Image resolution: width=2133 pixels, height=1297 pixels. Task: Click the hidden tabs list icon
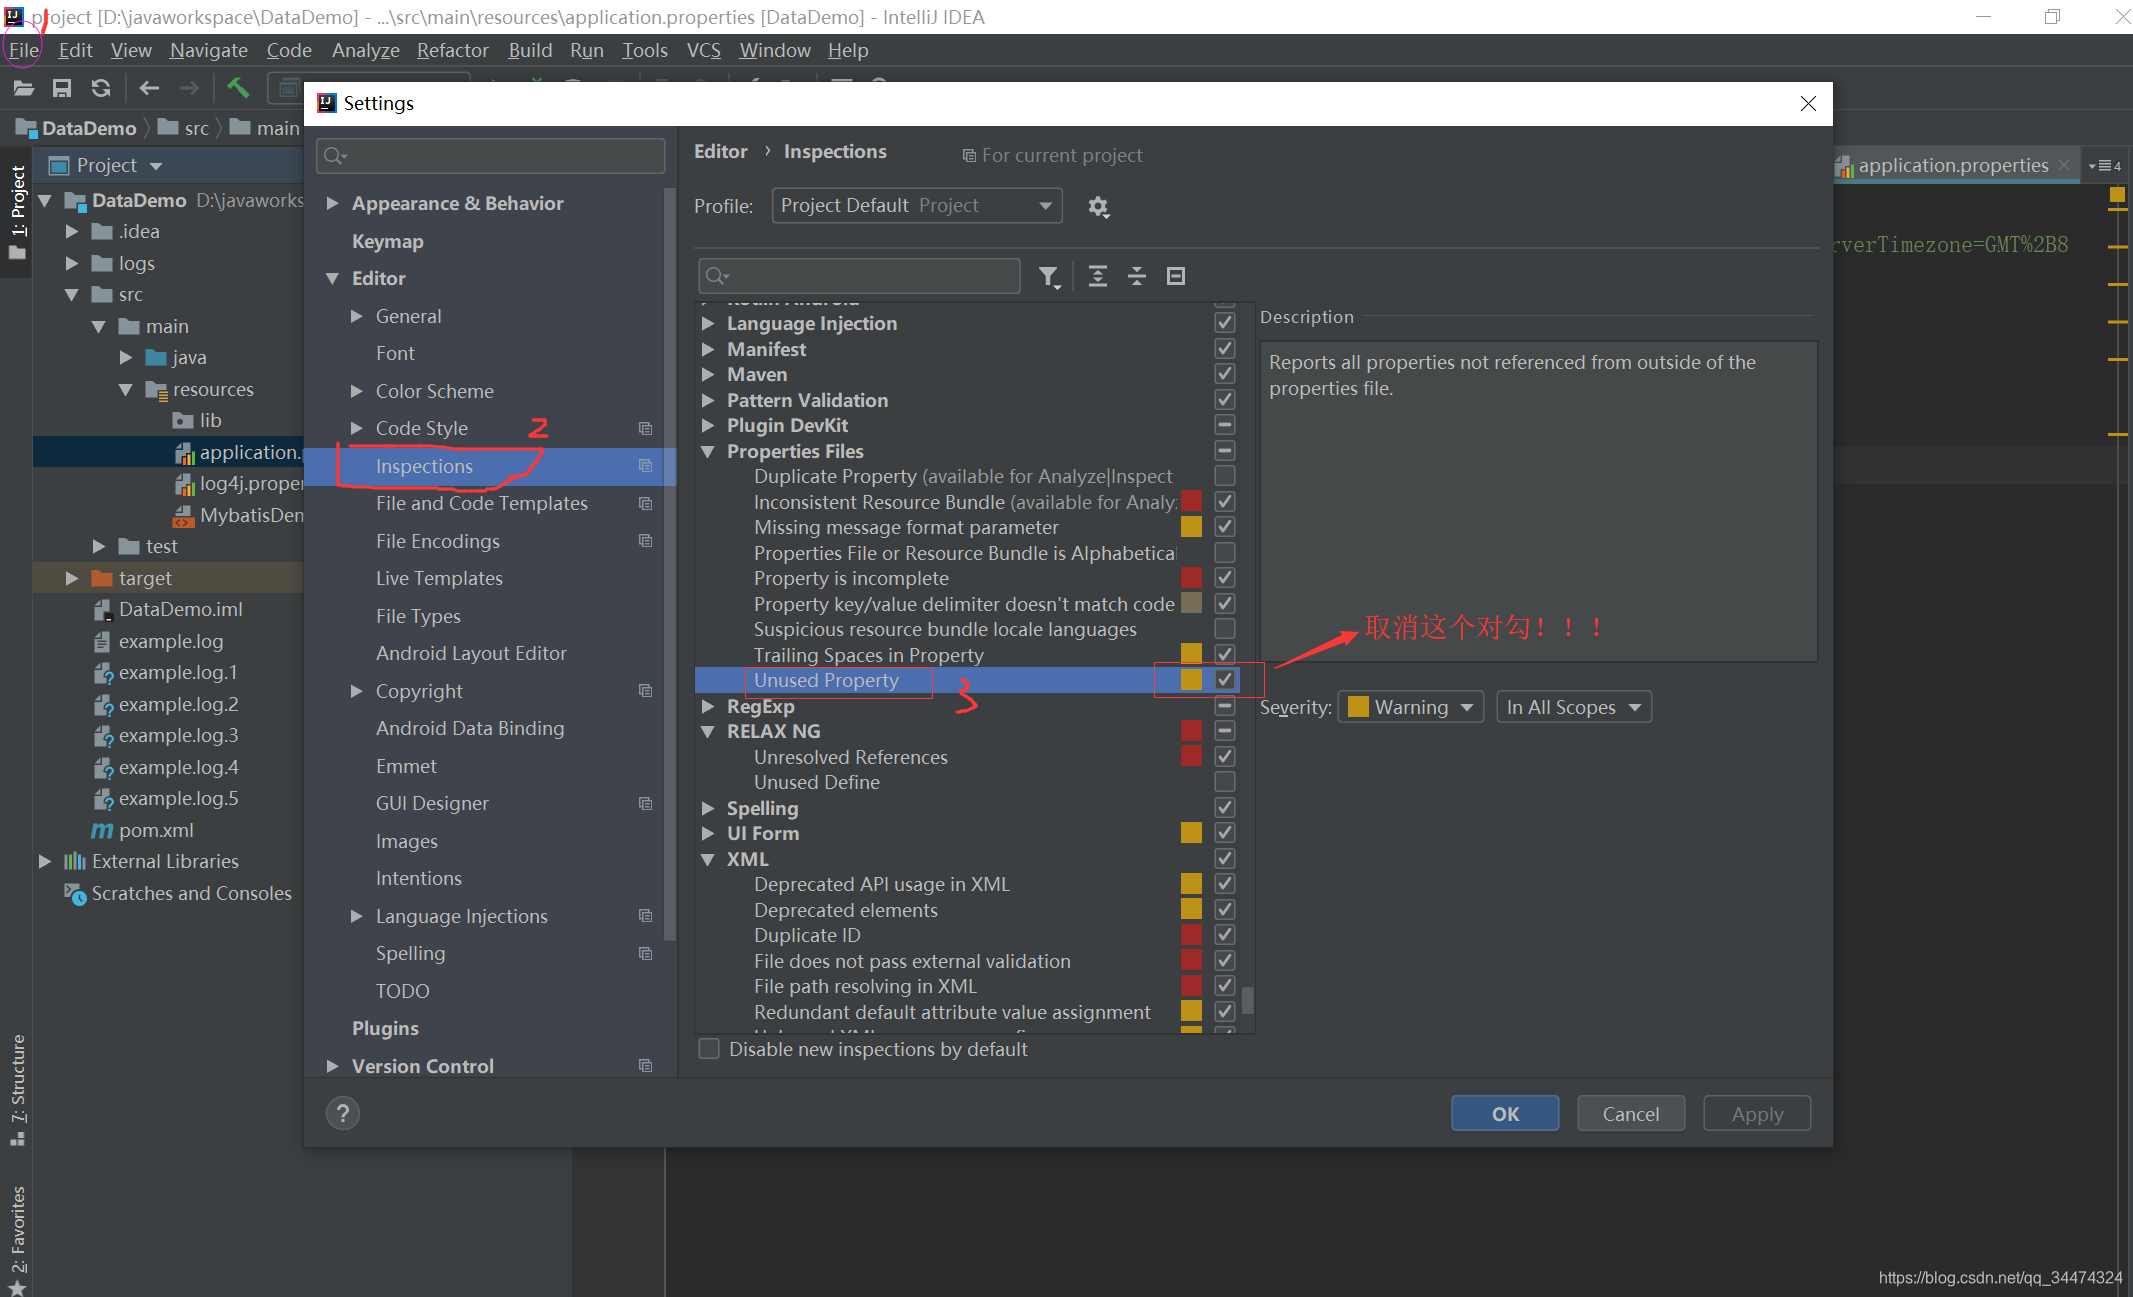(x=2104, y=166)
